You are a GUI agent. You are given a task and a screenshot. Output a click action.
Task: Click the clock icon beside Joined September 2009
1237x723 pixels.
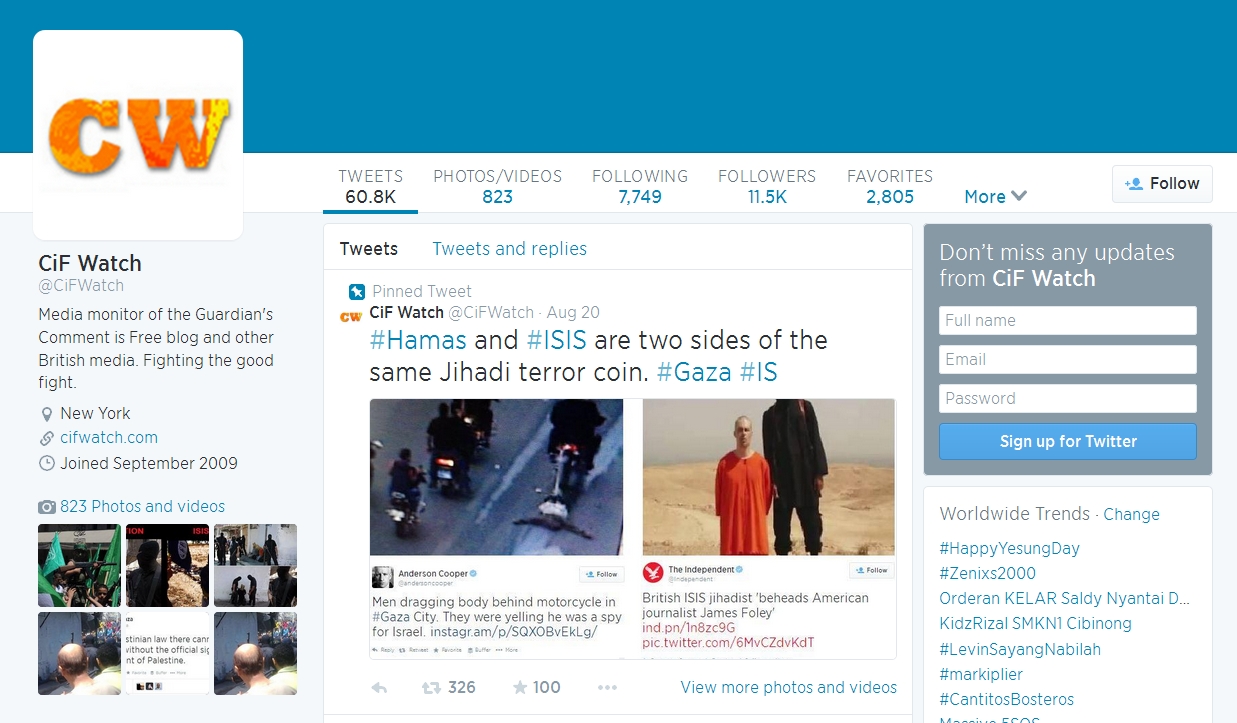46,463
